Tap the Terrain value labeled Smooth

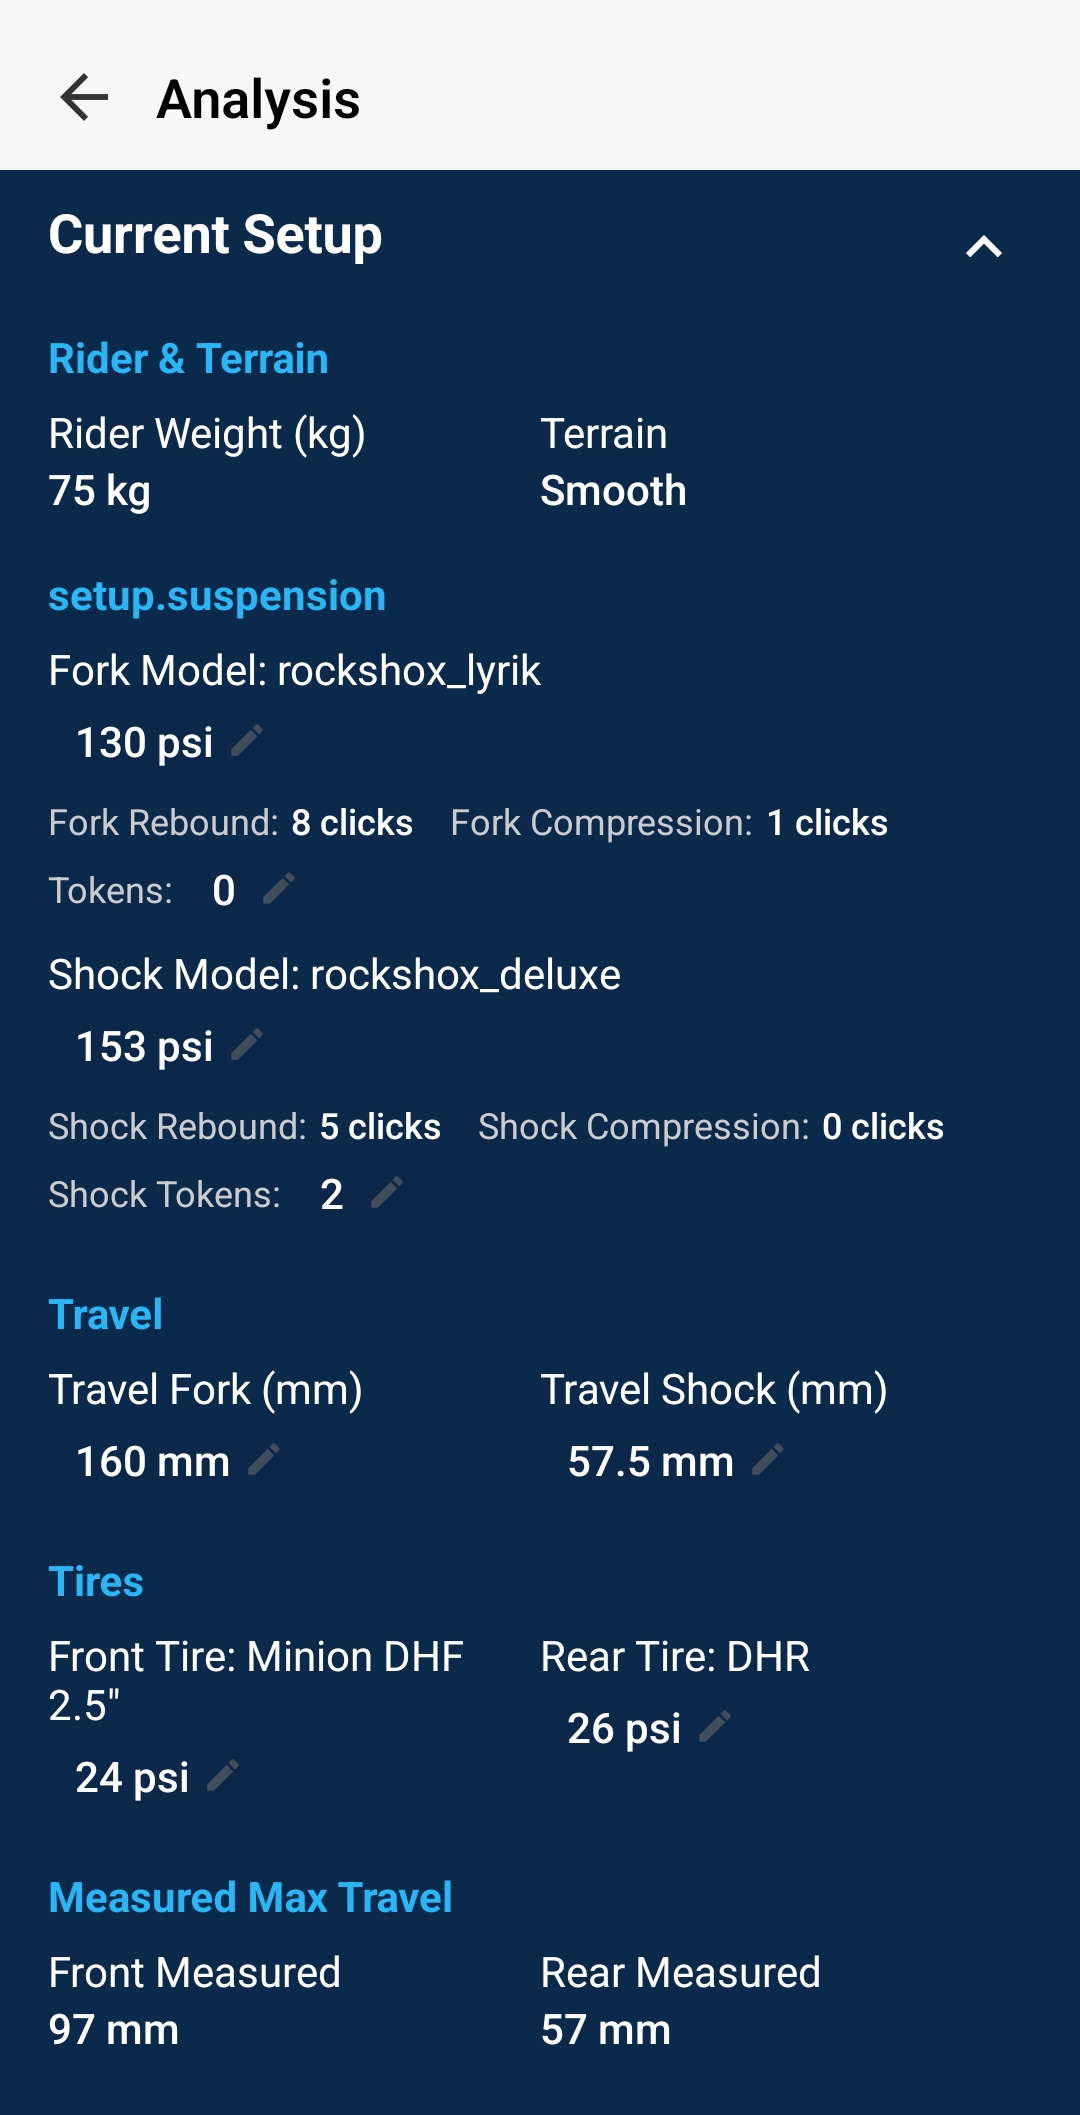[x=612, y=490]
